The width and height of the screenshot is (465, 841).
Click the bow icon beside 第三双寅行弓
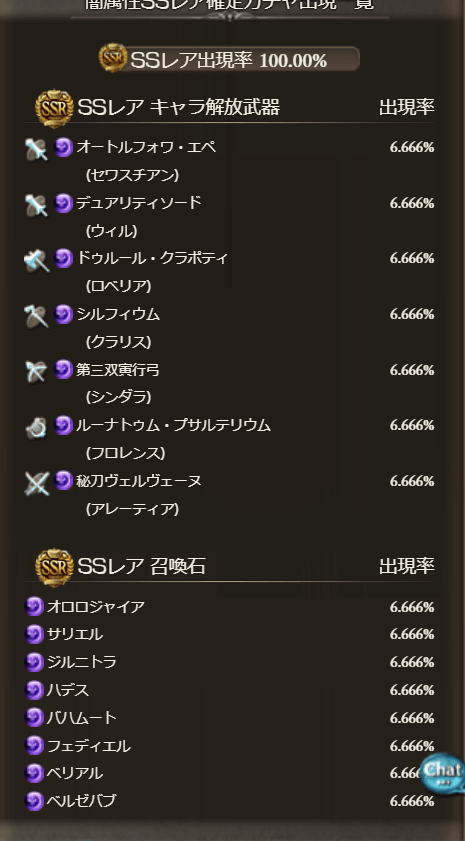[36, 371]
